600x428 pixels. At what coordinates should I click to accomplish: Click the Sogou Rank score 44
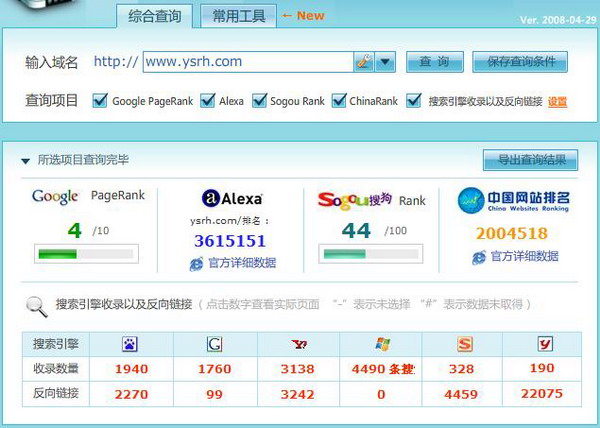[356, 231]
